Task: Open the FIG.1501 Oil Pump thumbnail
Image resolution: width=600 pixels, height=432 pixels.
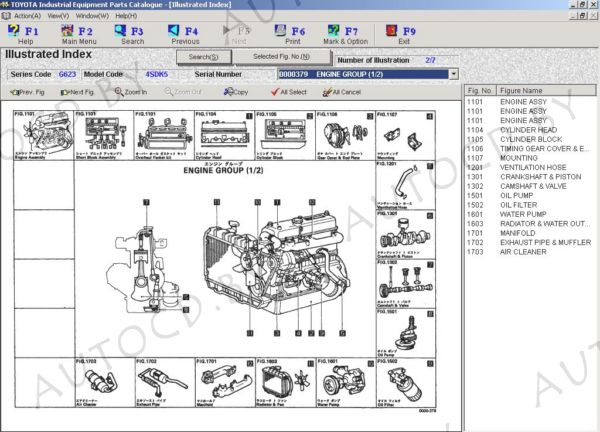Action: [x=406, y=333]
